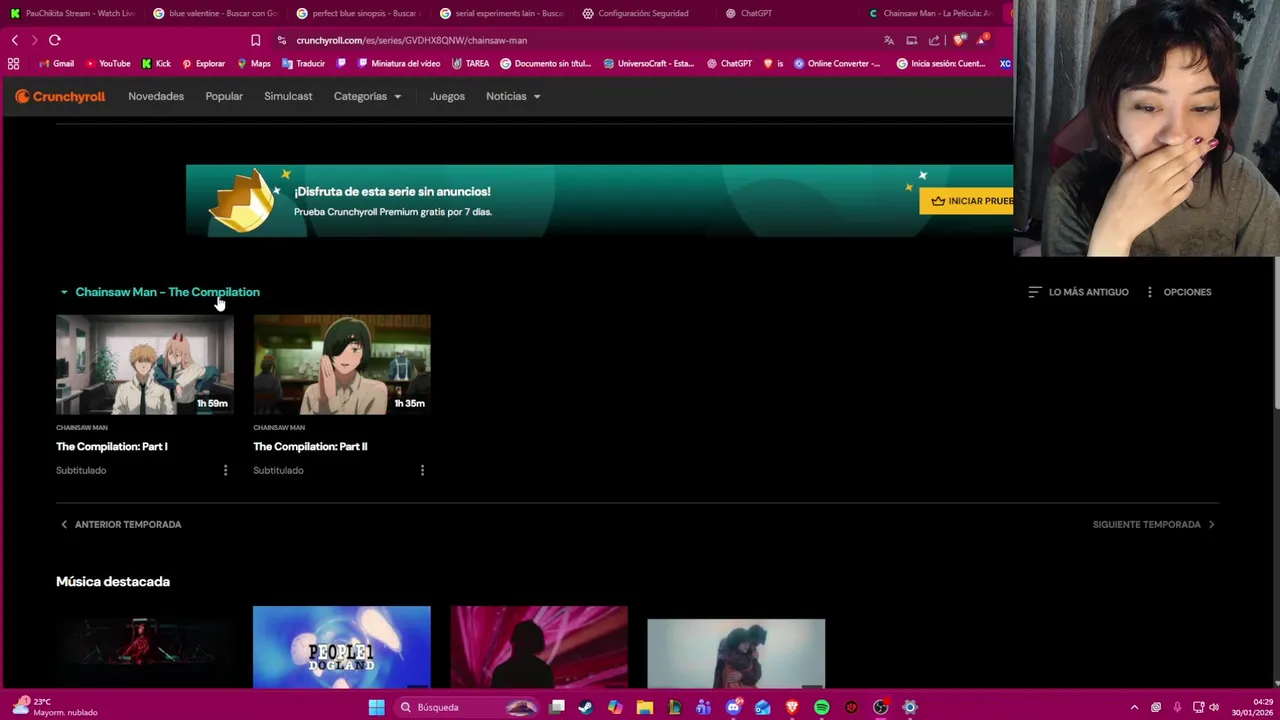Open the LO MÁS ANTIGUO sort control
The width and height of the screenshot is (1280, 720).
pyautogui.click(x=1078, y=292)
